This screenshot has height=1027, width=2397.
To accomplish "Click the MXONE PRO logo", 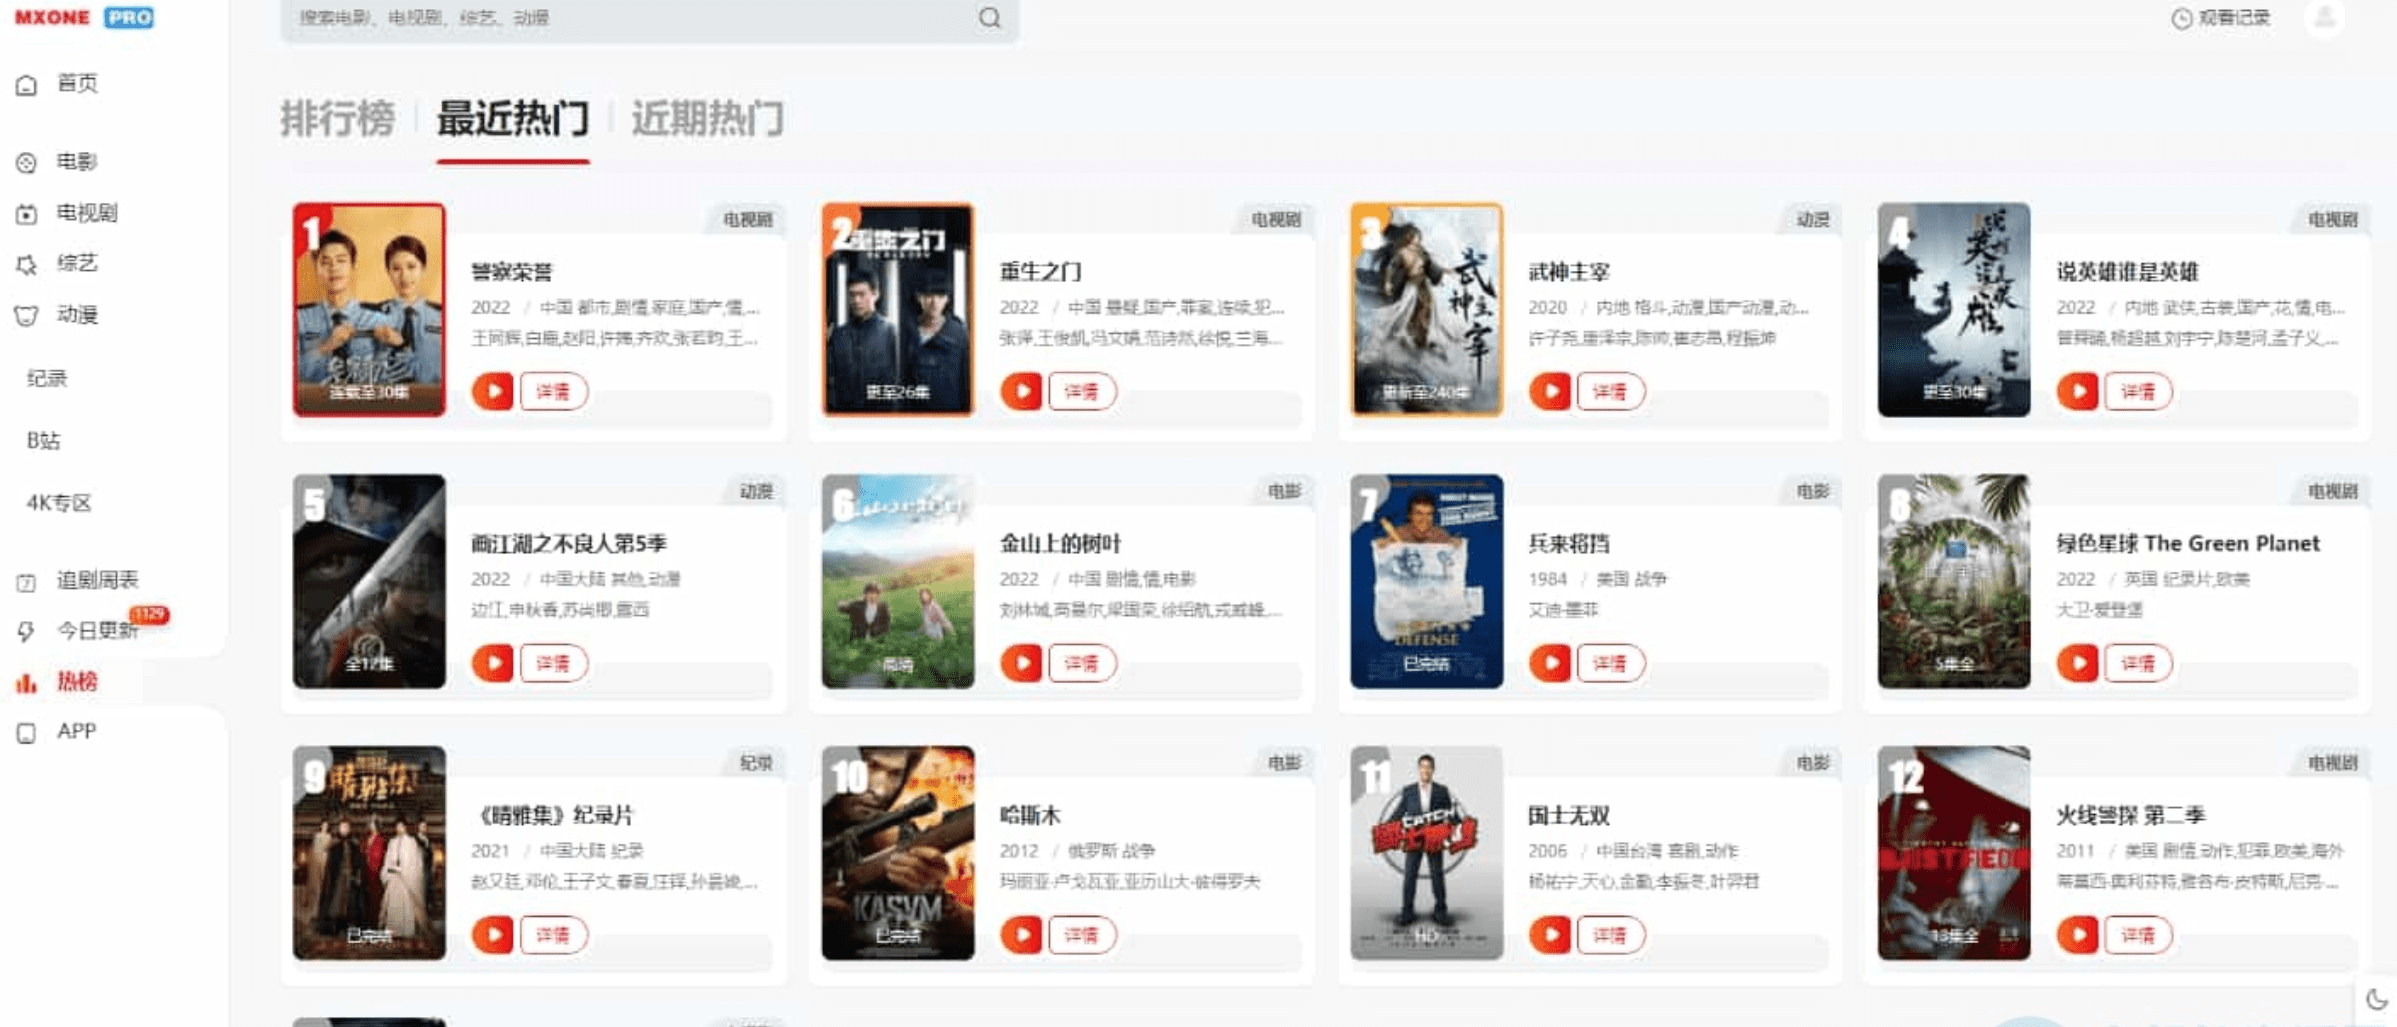I will point(84,17).
